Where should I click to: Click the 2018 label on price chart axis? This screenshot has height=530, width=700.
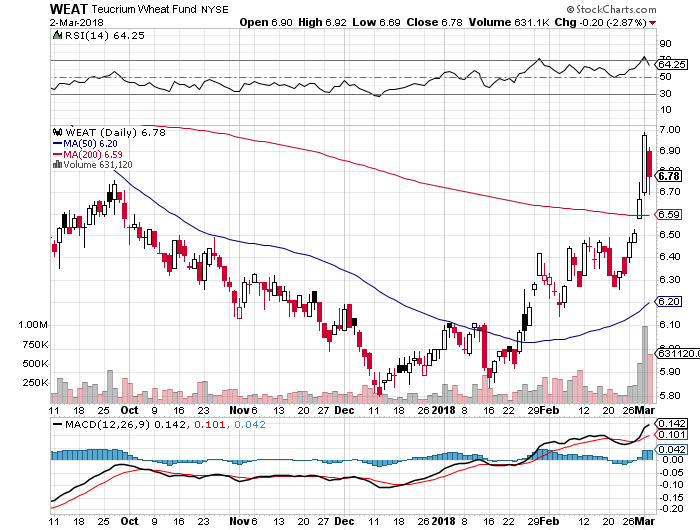pos(444,410)
